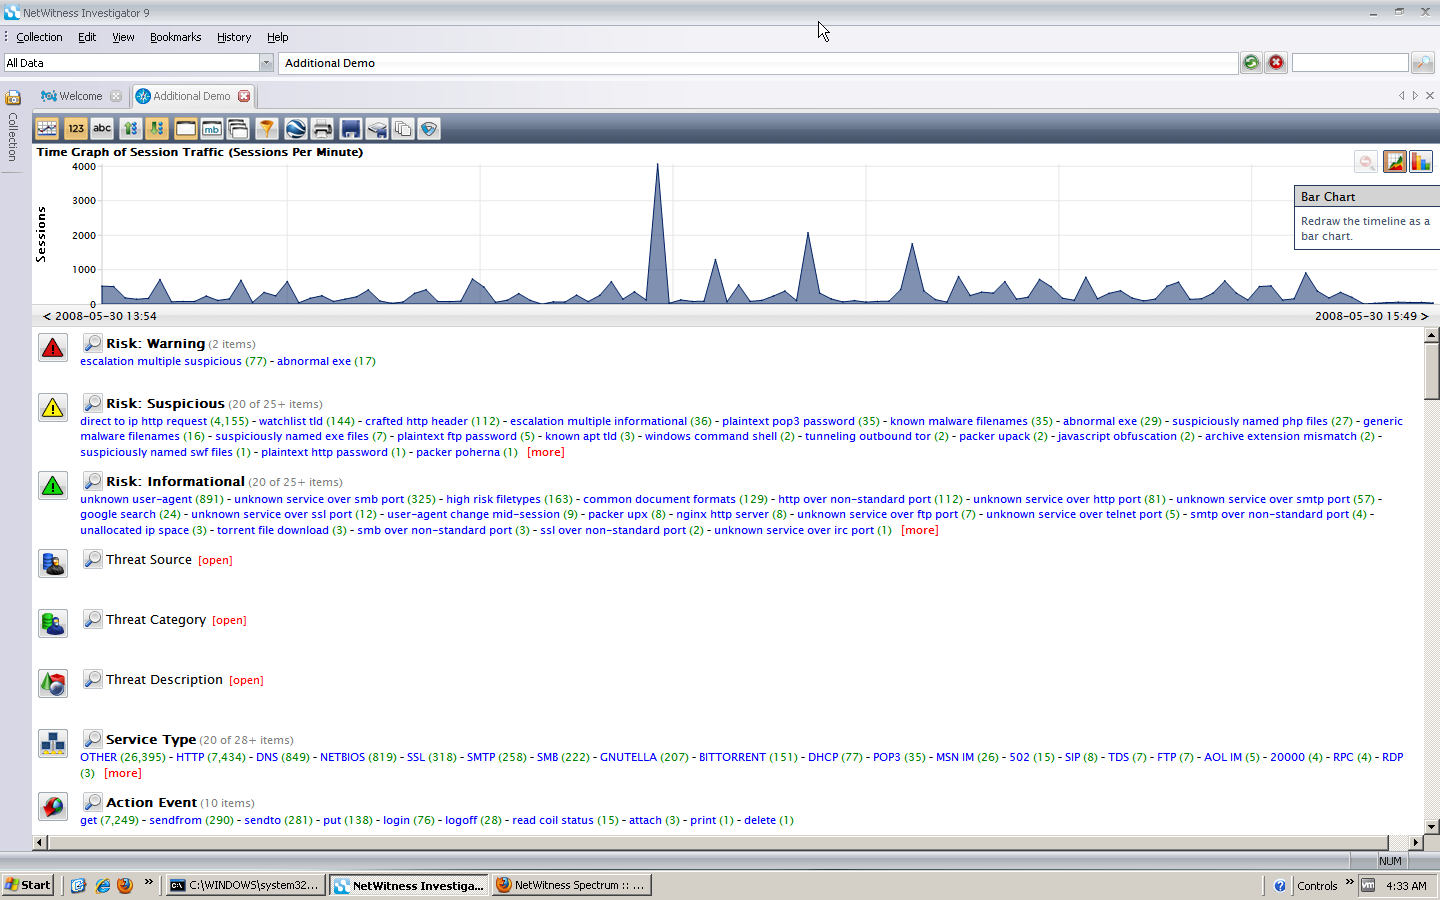
Task: Open the Collection menu
Action: point(39,37)
